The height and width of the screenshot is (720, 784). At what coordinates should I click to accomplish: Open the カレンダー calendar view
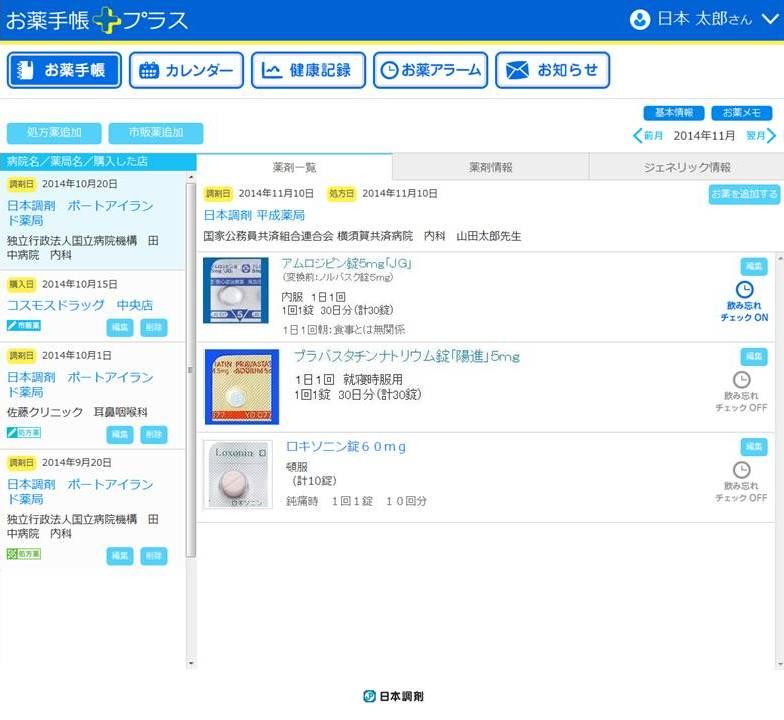186,70
